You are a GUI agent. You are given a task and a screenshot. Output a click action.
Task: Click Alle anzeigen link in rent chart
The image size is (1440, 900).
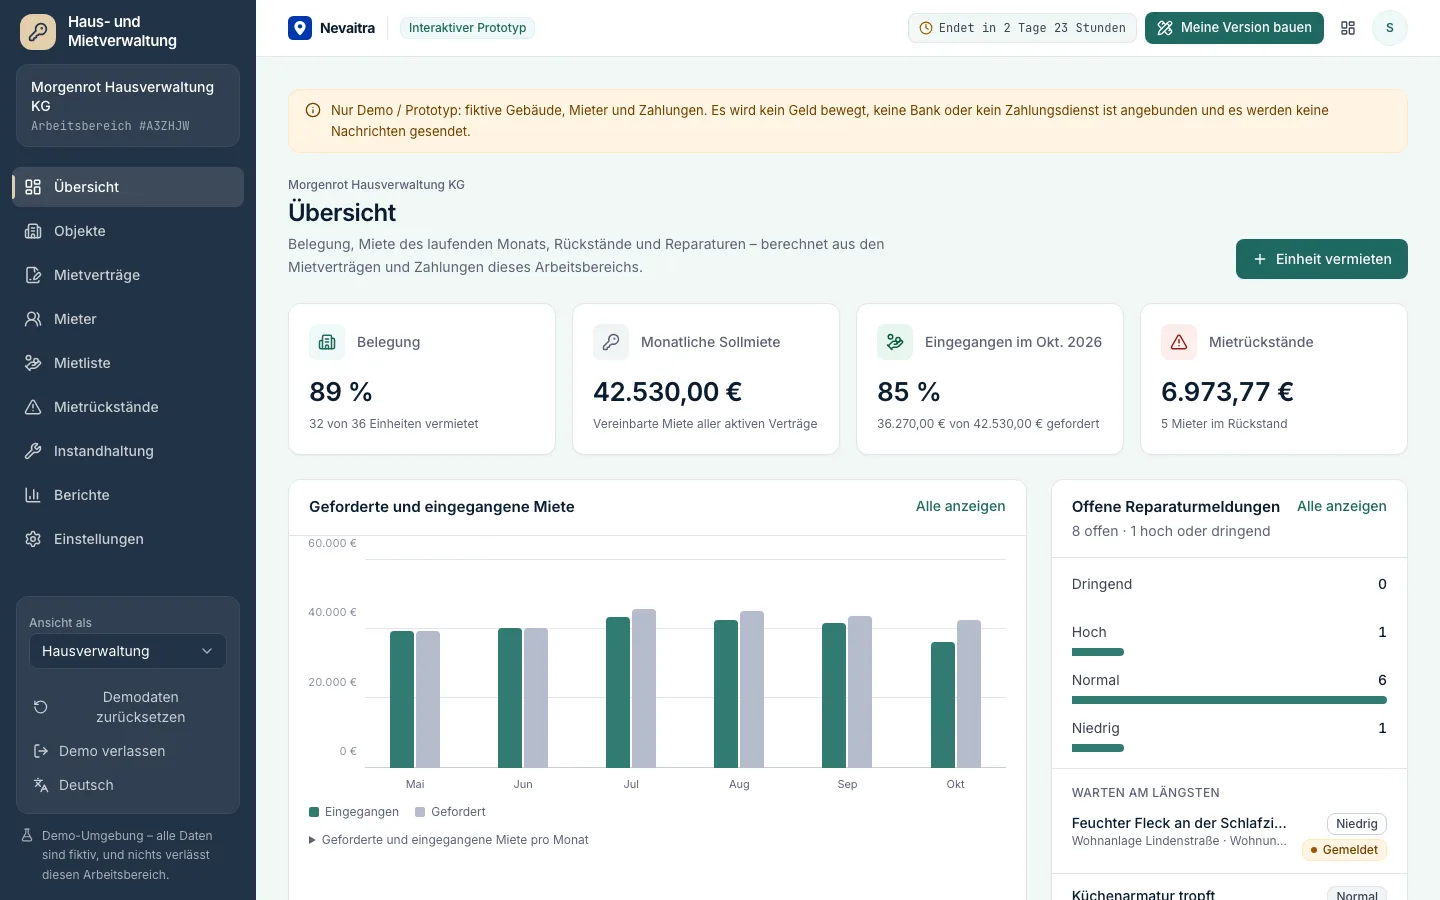pyautogui.click(x=961, y=506)
